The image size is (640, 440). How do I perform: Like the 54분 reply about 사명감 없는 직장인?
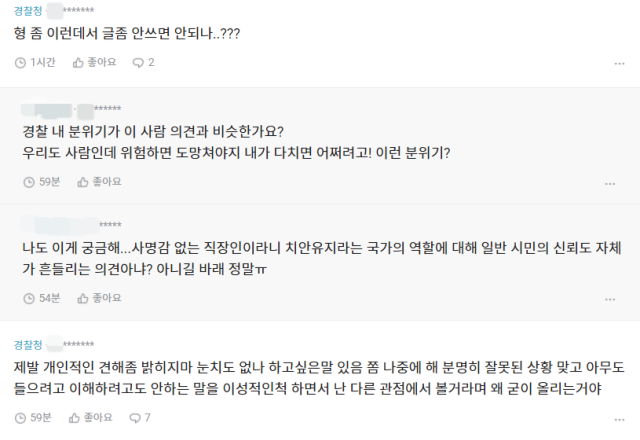[99, 298]
